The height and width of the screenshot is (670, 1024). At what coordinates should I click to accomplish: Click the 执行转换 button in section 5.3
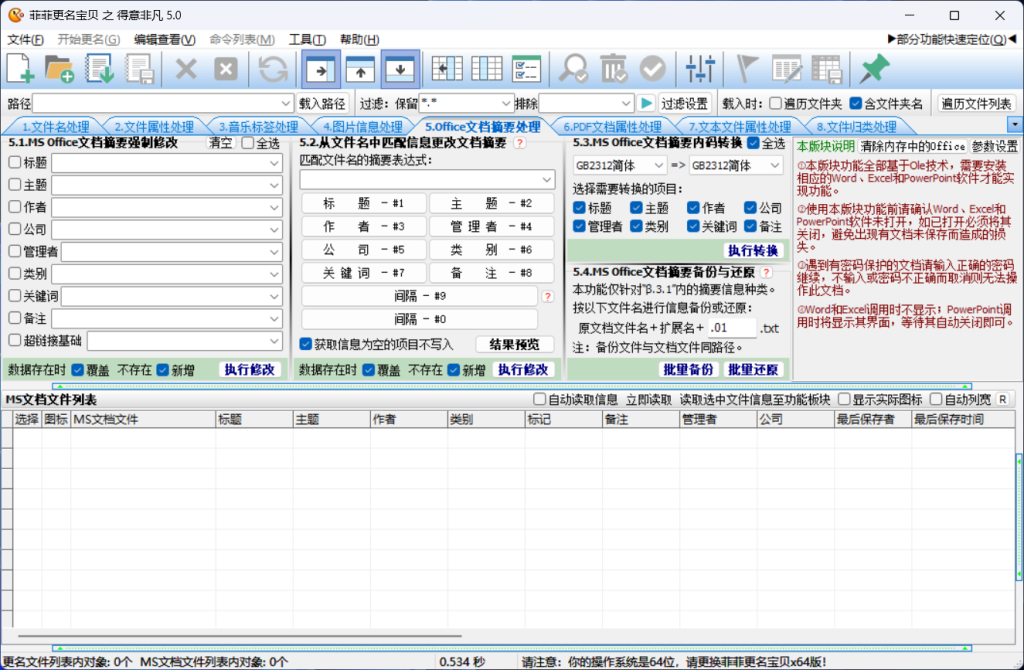coord(755,250)
